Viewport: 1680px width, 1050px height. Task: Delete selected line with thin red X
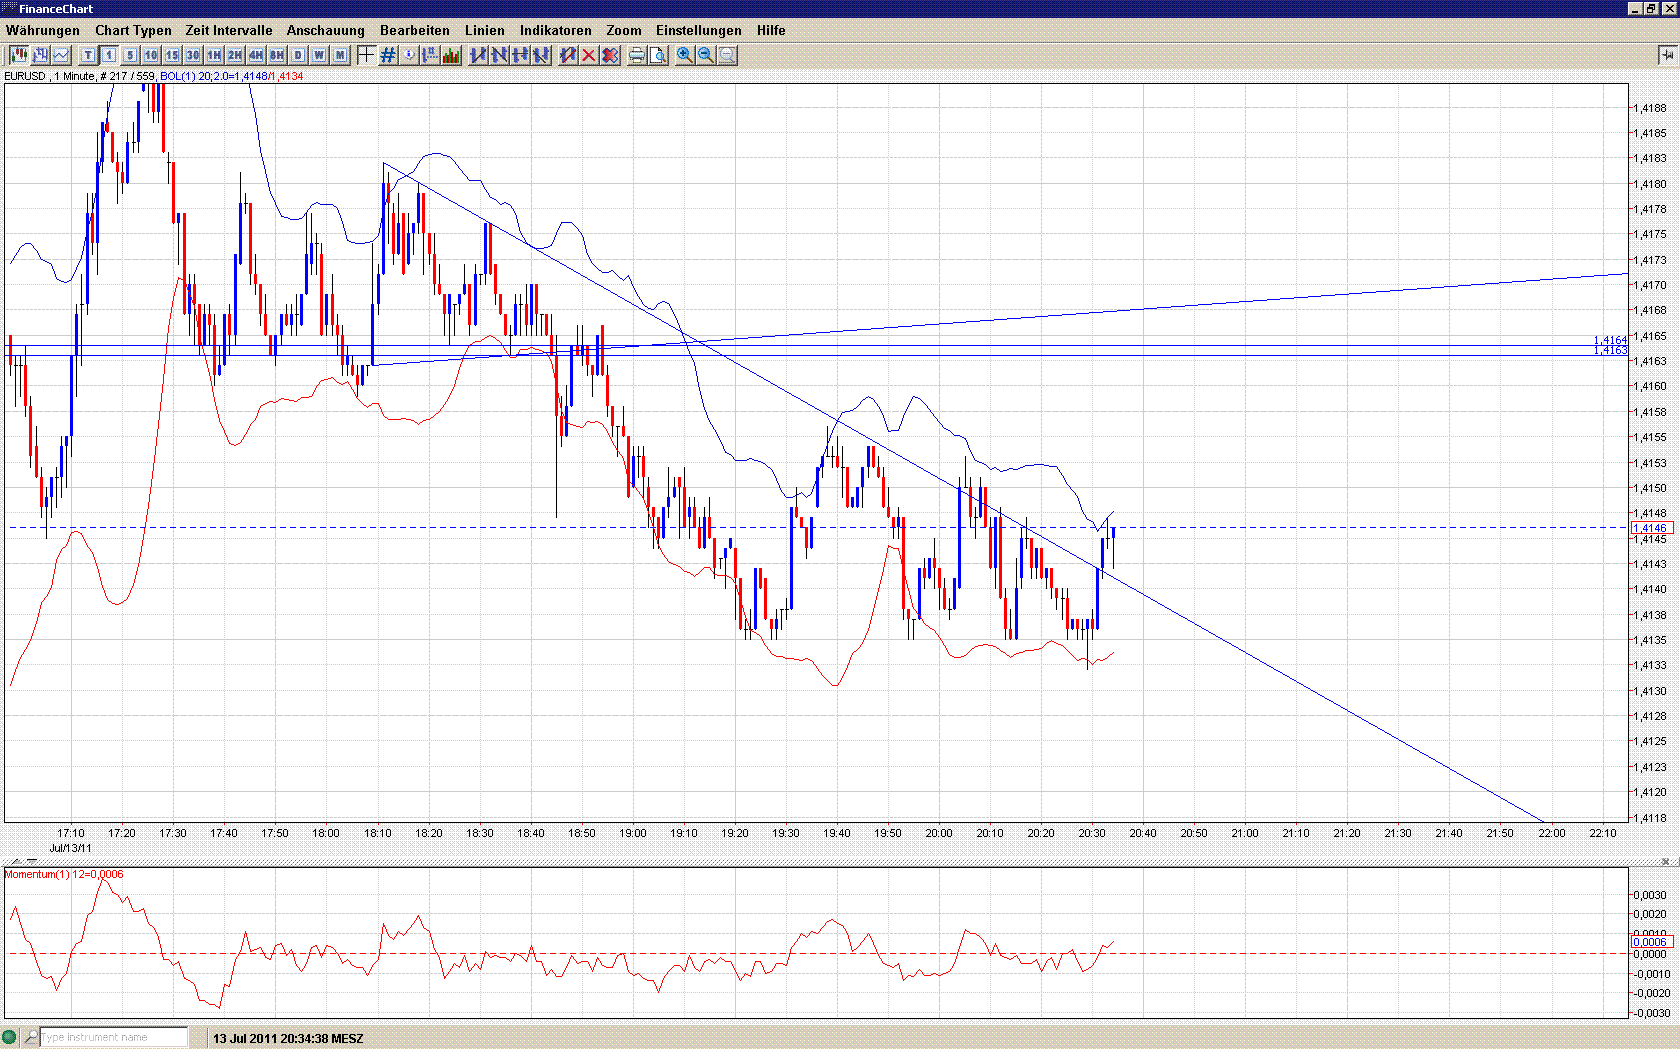point(589,55)
